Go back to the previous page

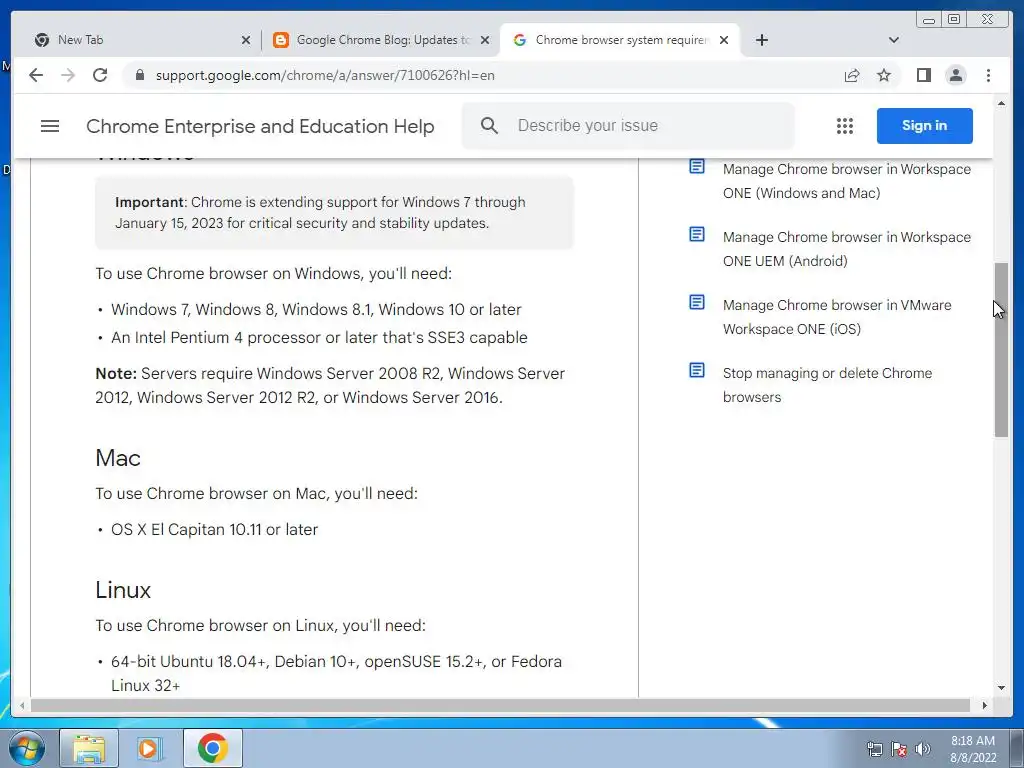coord(36,75)
